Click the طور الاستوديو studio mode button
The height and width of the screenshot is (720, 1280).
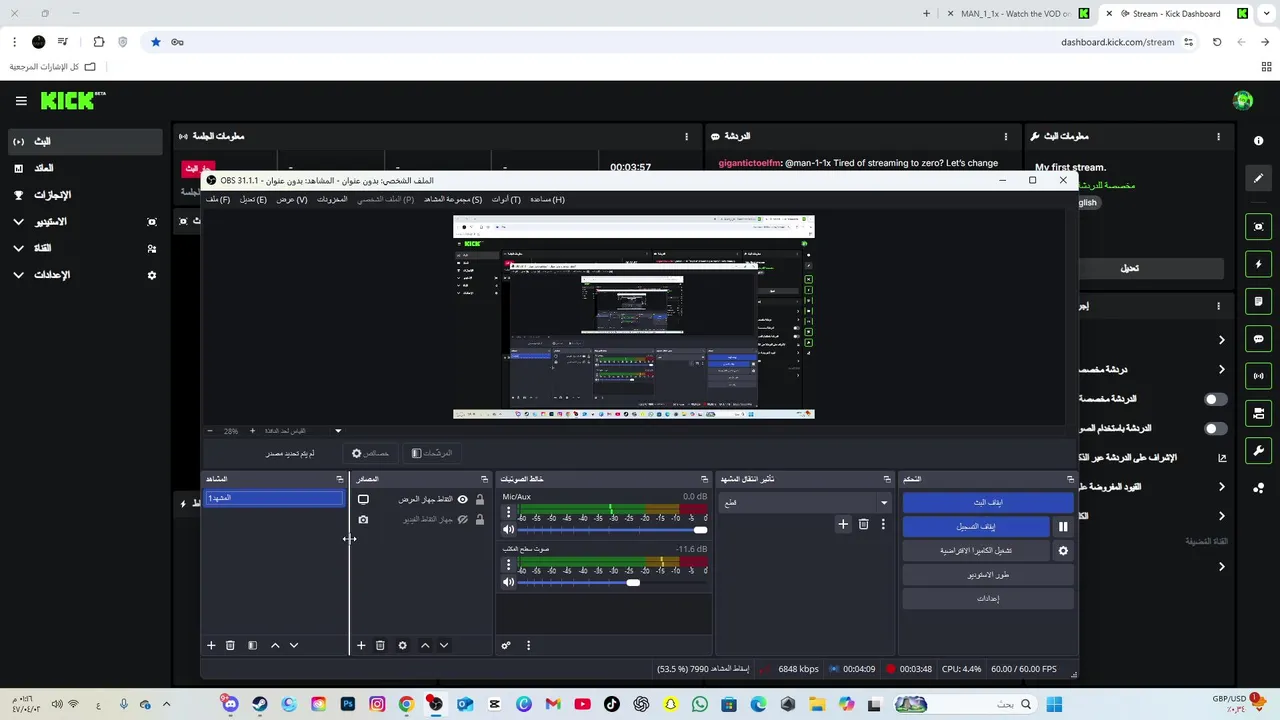click(x=988, y=574)
